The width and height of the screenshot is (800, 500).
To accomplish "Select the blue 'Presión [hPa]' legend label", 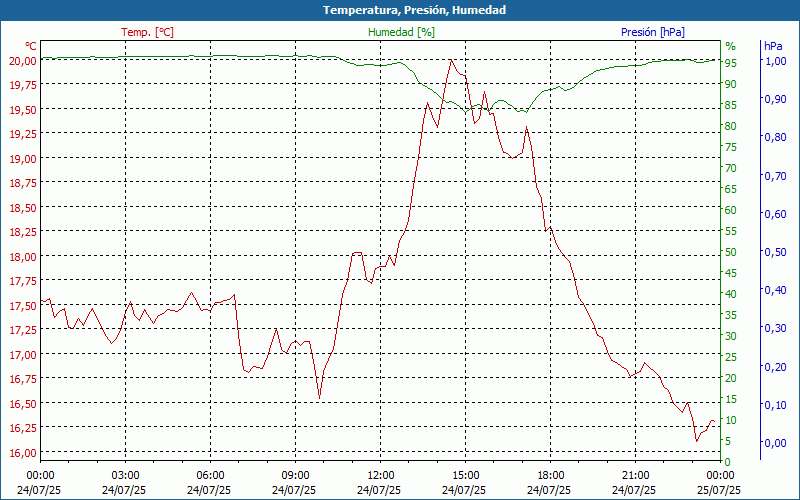I will coord(653,32).
